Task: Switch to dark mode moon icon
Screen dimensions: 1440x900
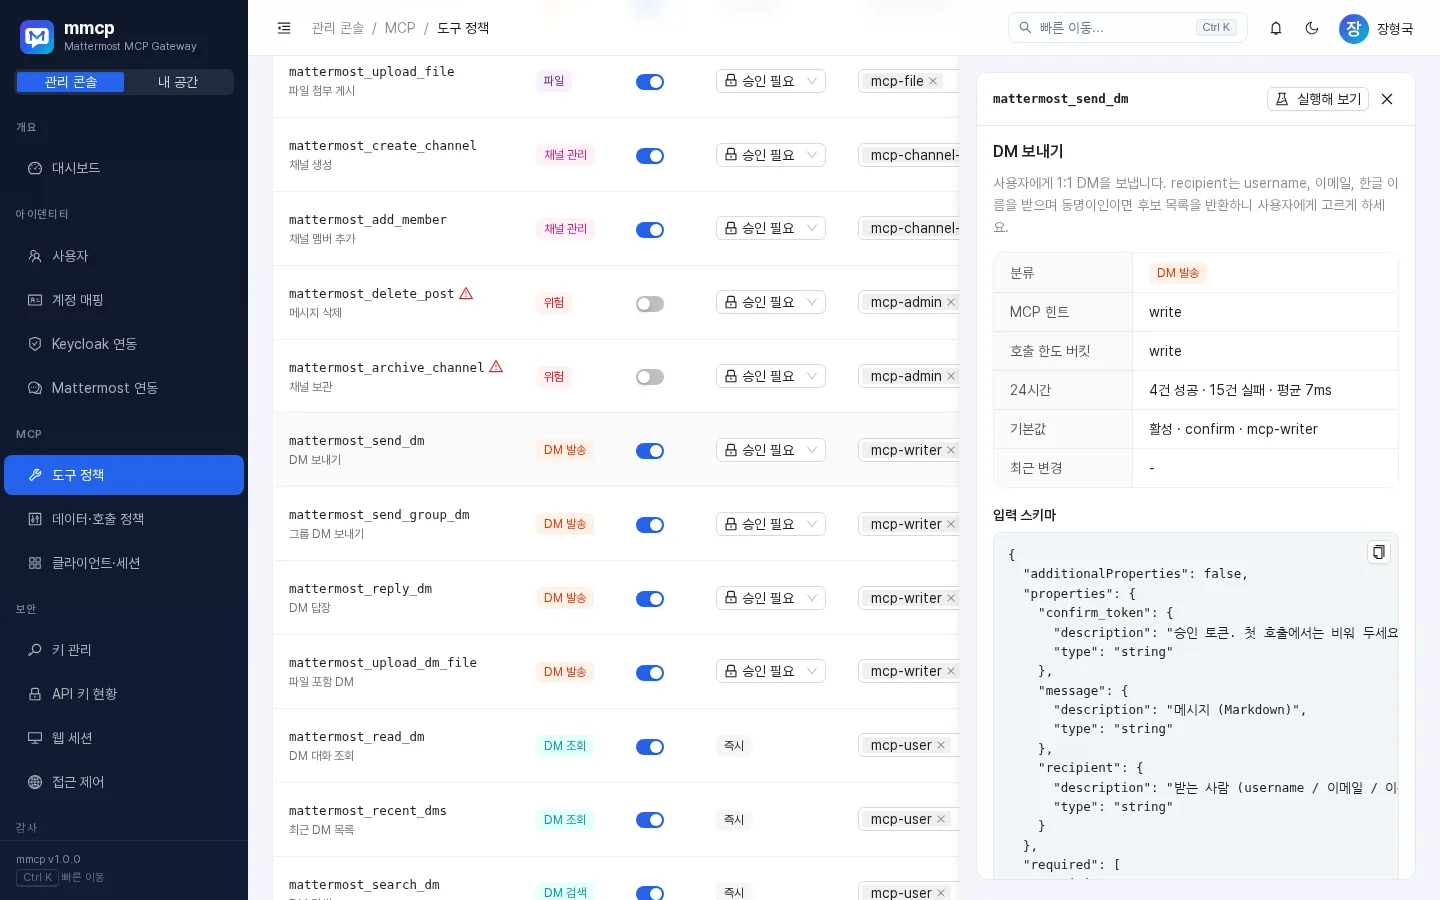Action: [1312, 28]
